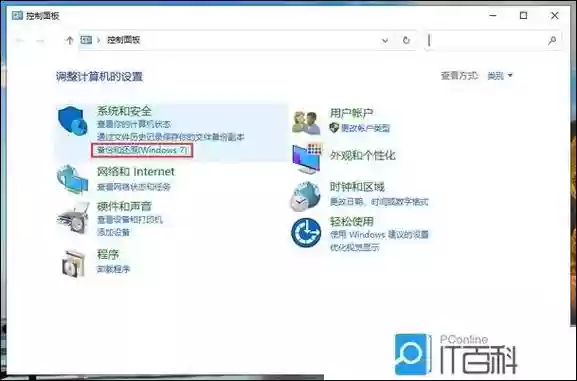Click the Control Panel title bar icon
Image resolution: width=577 pixels, height=381 pixels.
coord(17,15)
